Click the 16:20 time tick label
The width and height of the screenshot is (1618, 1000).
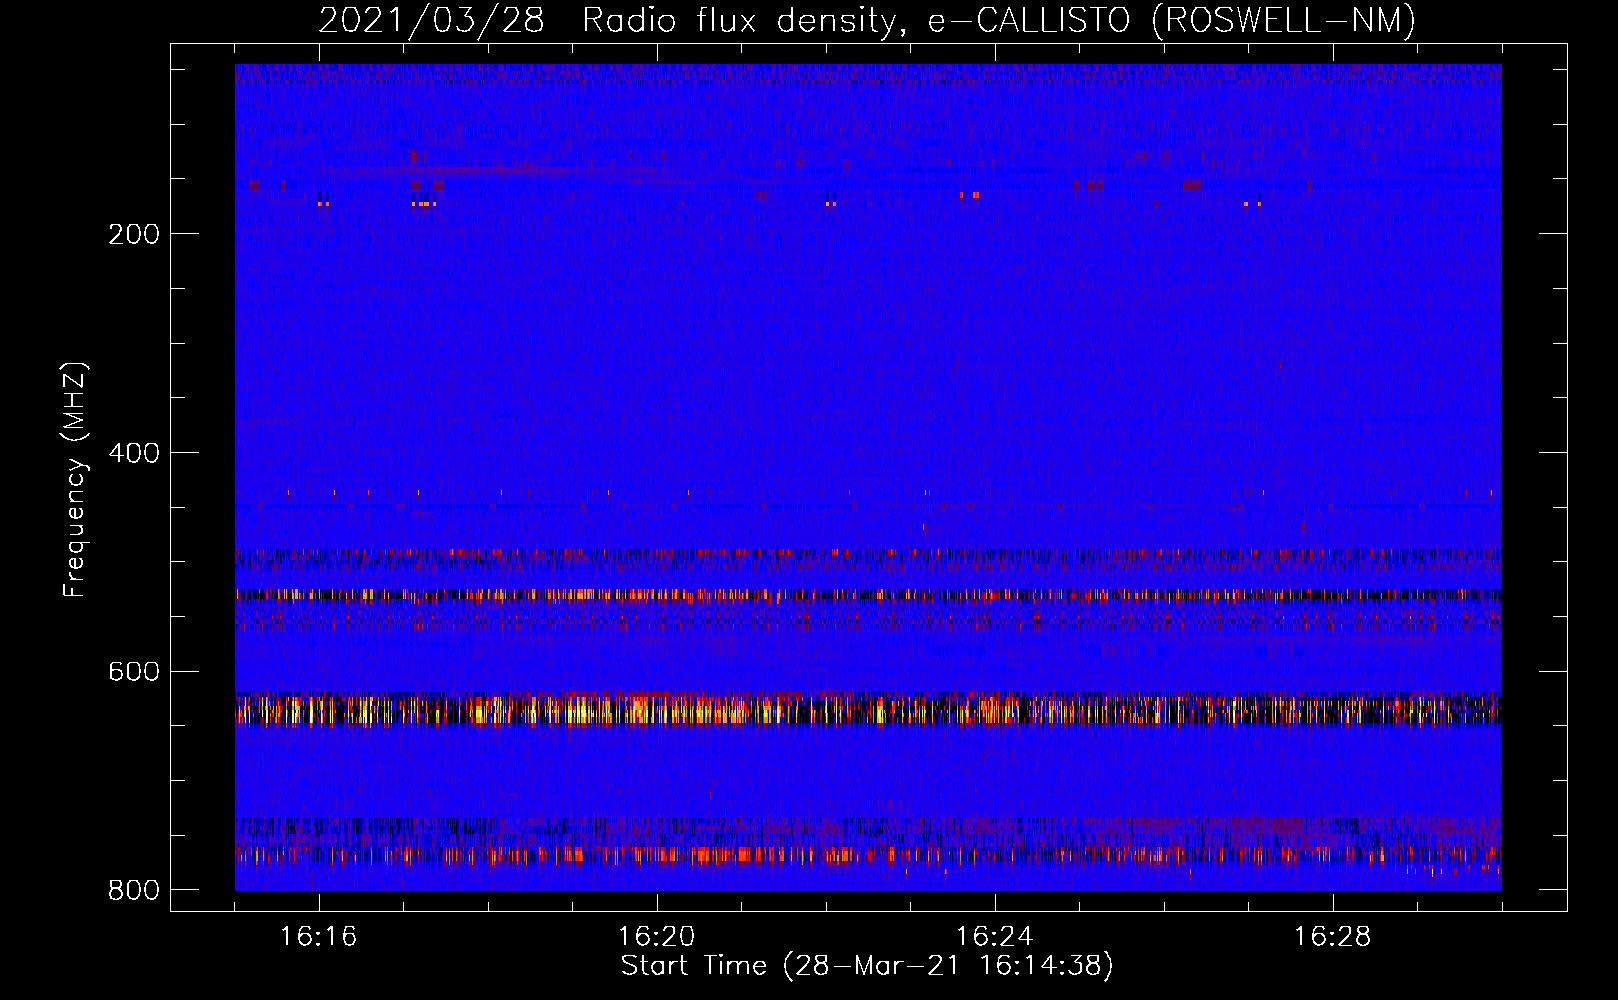(x=657, y=937)
